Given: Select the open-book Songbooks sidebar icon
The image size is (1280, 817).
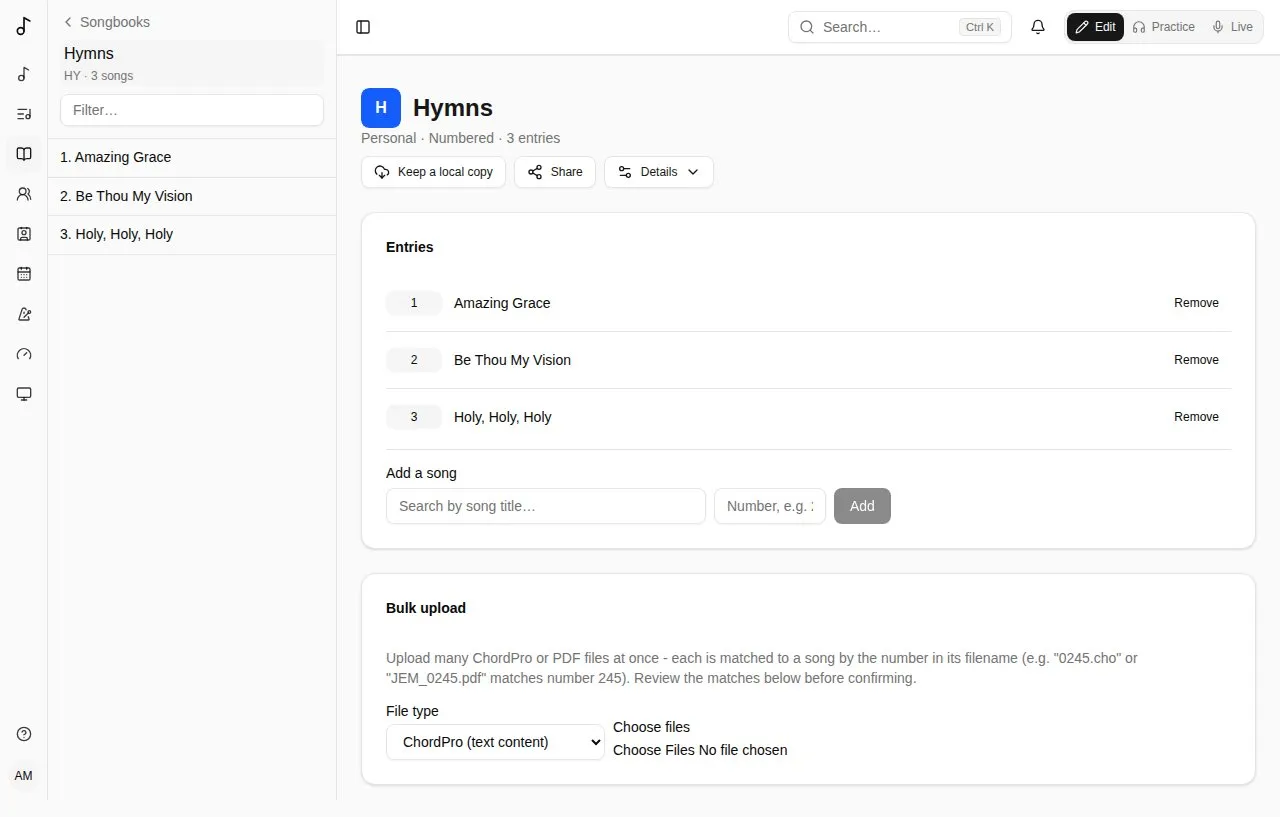Looking at the screenshot, I should 24,154.
